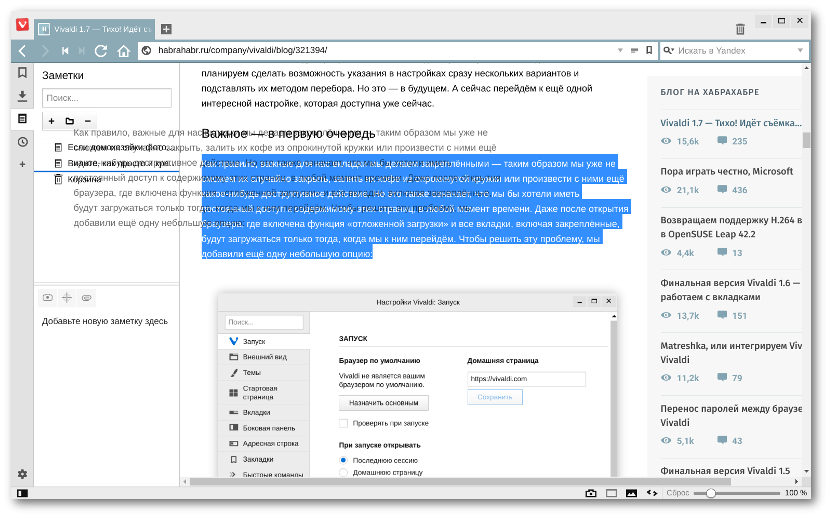Open the Vivaldi main menu logo

point(22,25)
